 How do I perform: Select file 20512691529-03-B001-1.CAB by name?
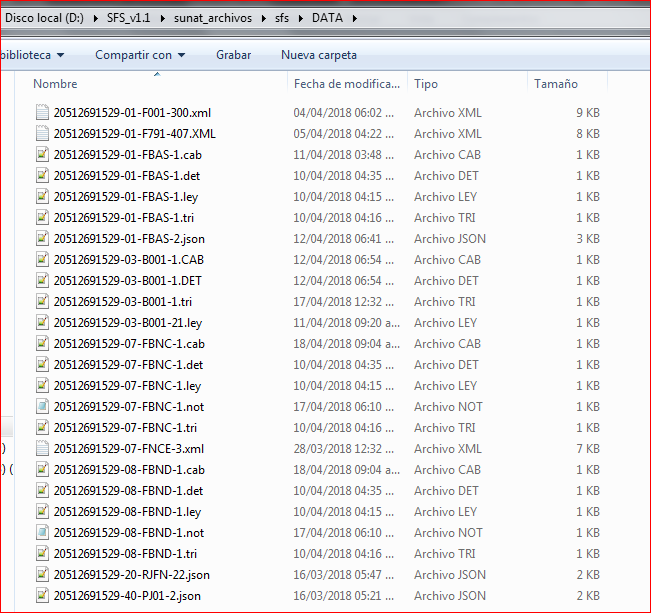(129, 260)
